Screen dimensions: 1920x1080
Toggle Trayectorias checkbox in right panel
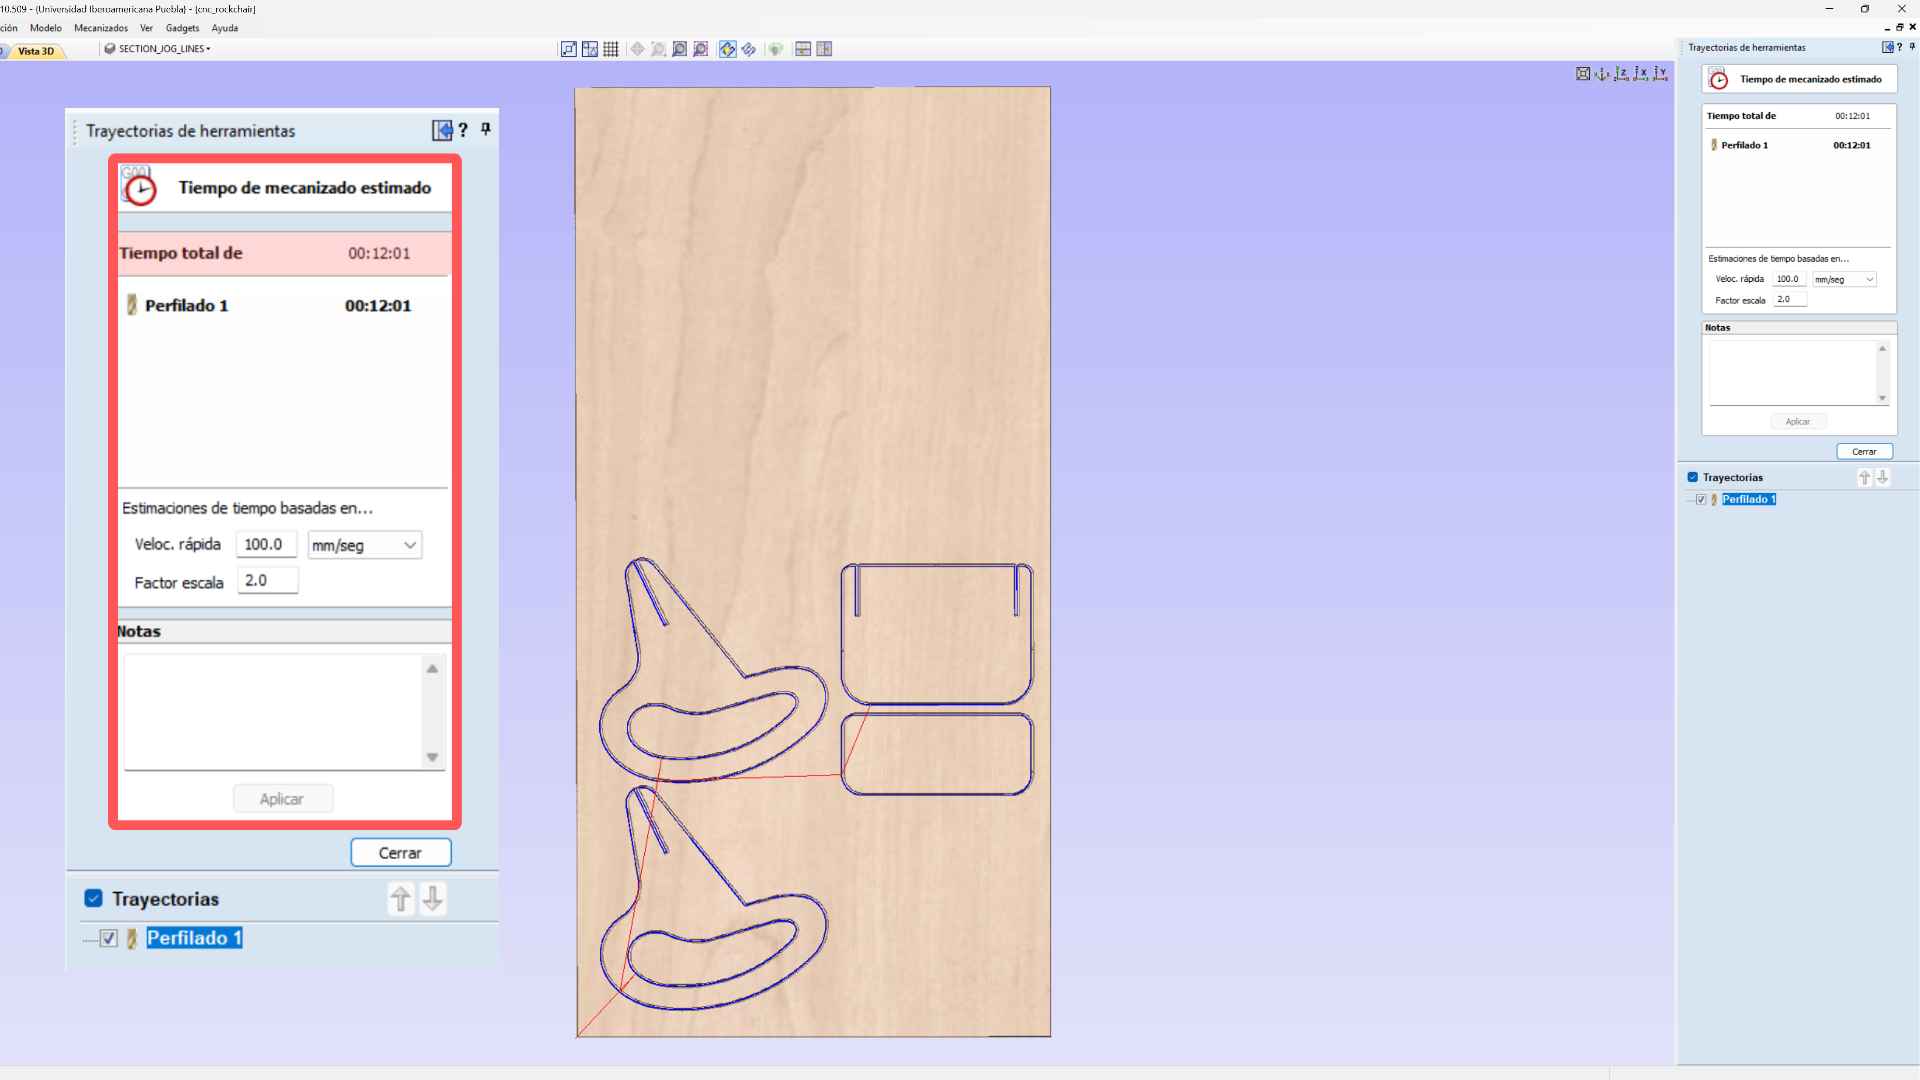point(1693,478)
